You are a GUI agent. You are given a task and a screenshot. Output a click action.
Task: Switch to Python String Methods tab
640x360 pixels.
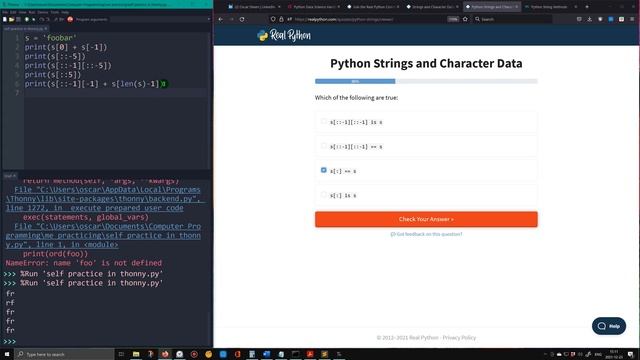pyautogui.click(x=550, y=7)
